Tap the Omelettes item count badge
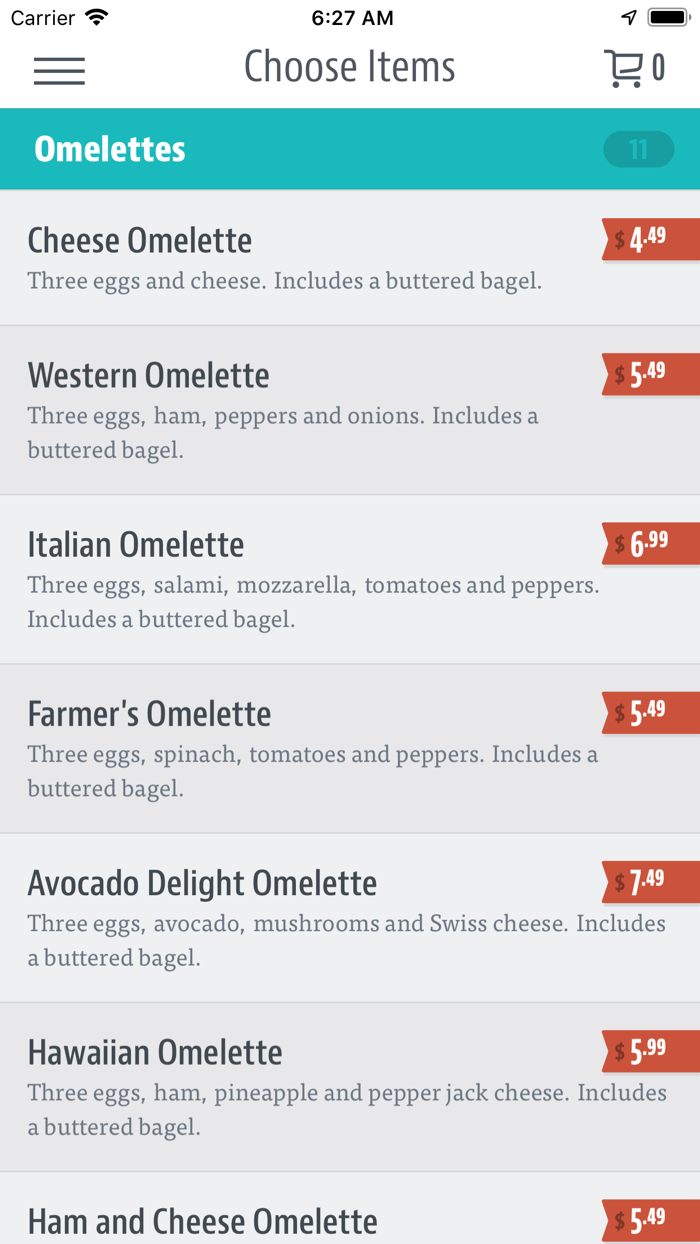700x1244 pixels. tap(638, 150)
